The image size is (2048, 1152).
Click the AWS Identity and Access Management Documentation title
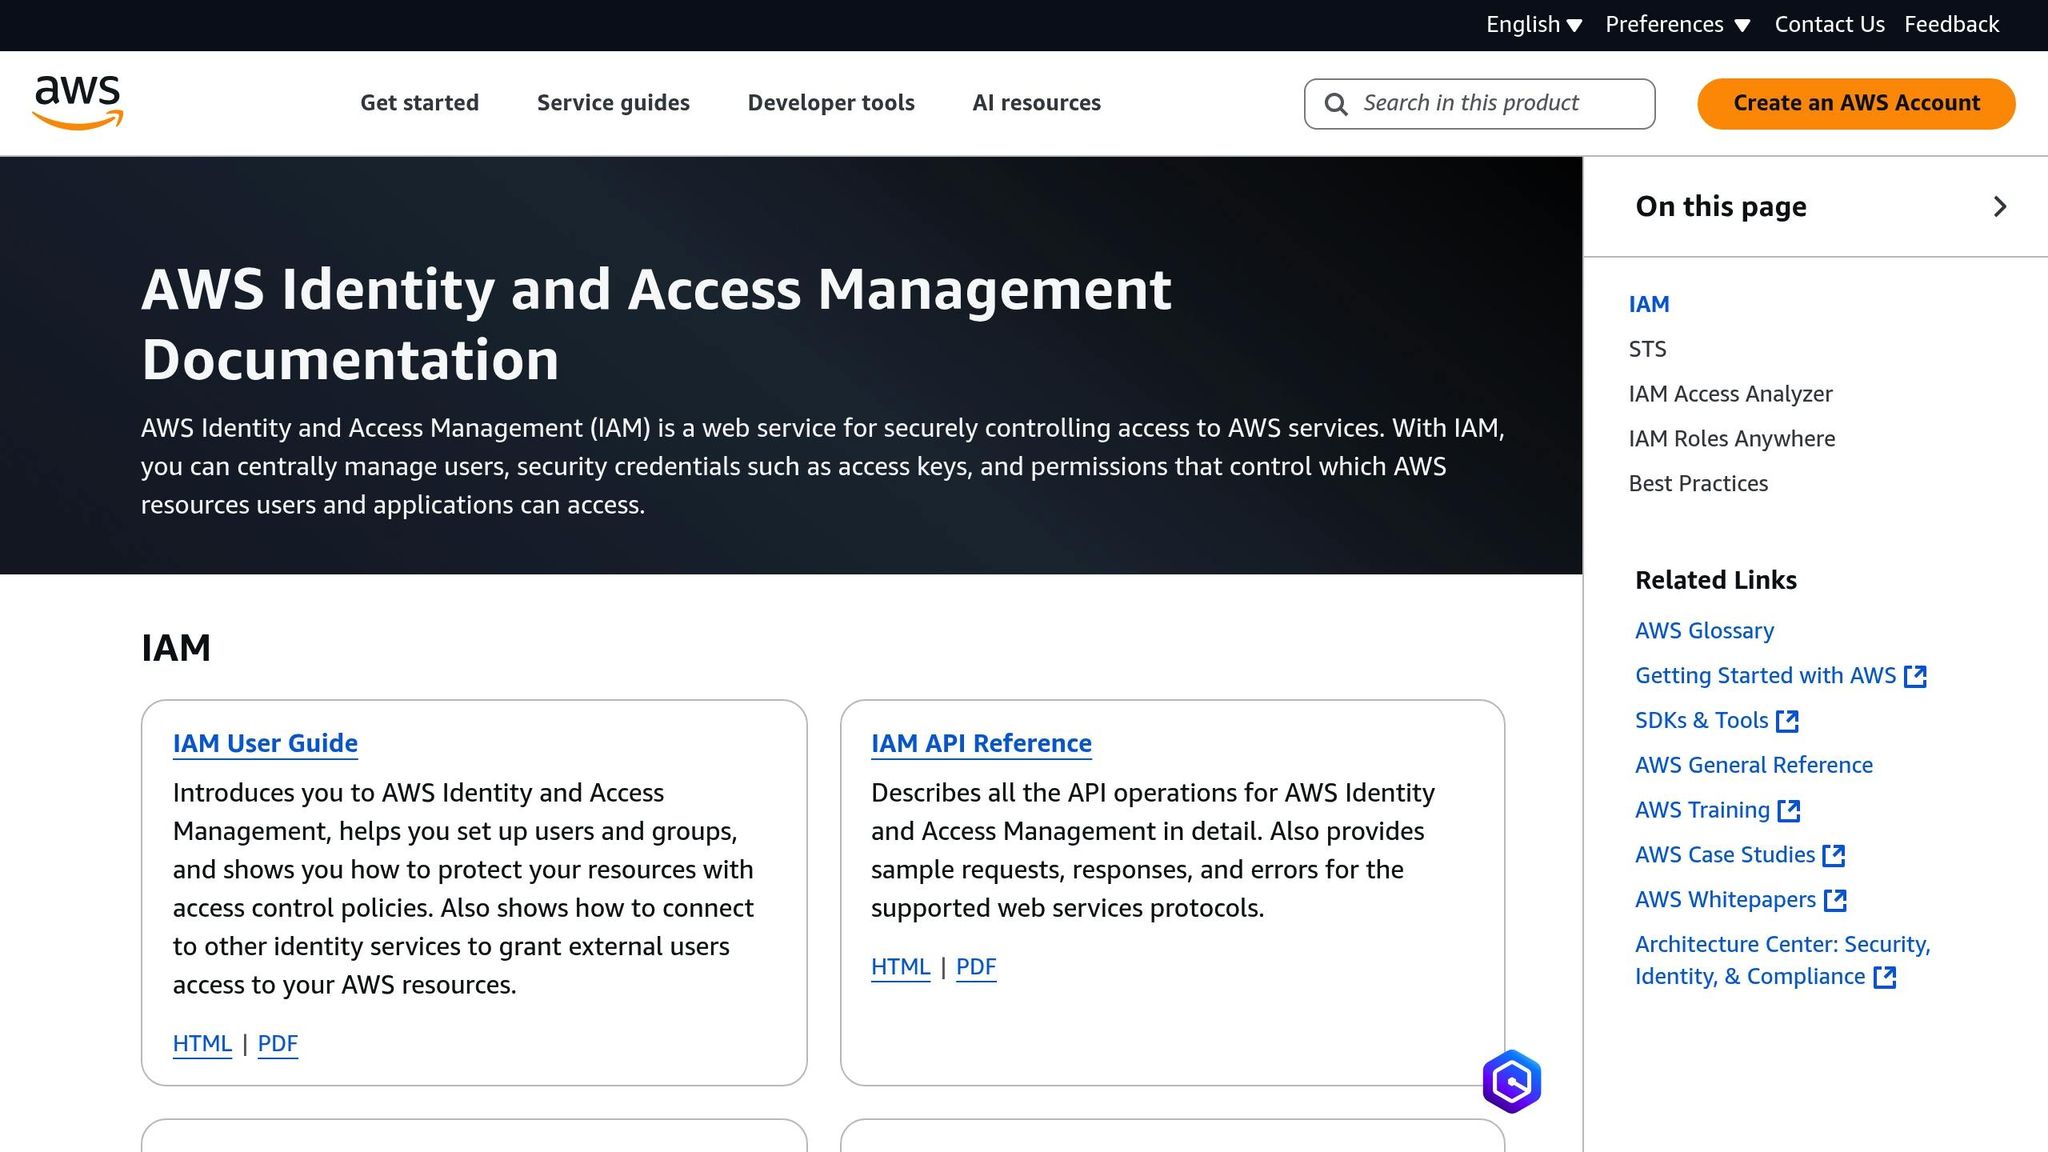pos(656,325)
